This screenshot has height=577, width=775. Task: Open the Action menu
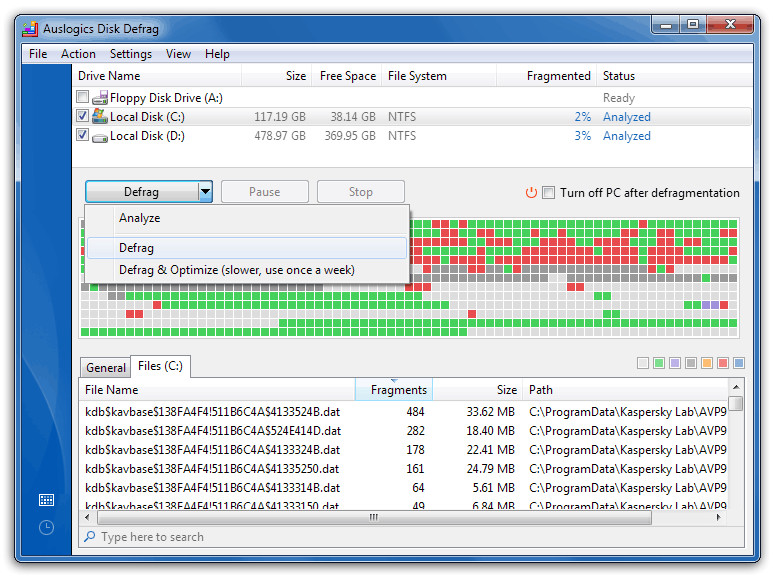[78, 53]
